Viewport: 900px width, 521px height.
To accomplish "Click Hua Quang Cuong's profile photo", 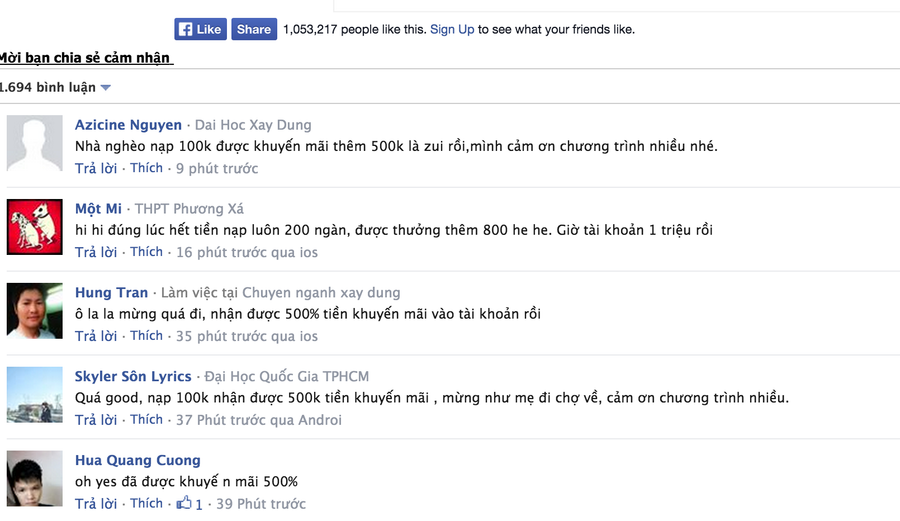I will (x=35, y=478).
